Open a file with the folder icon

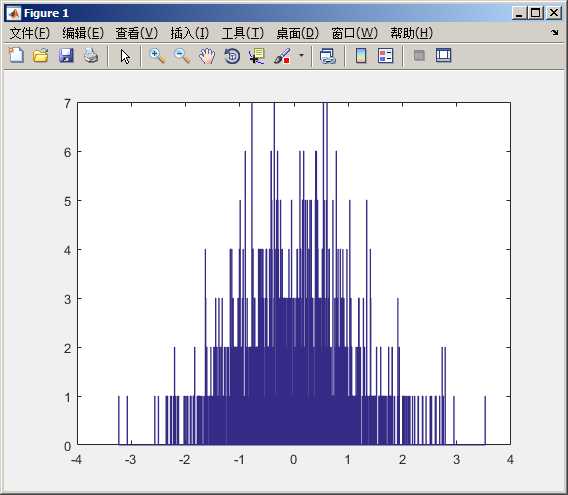(41, 56)
